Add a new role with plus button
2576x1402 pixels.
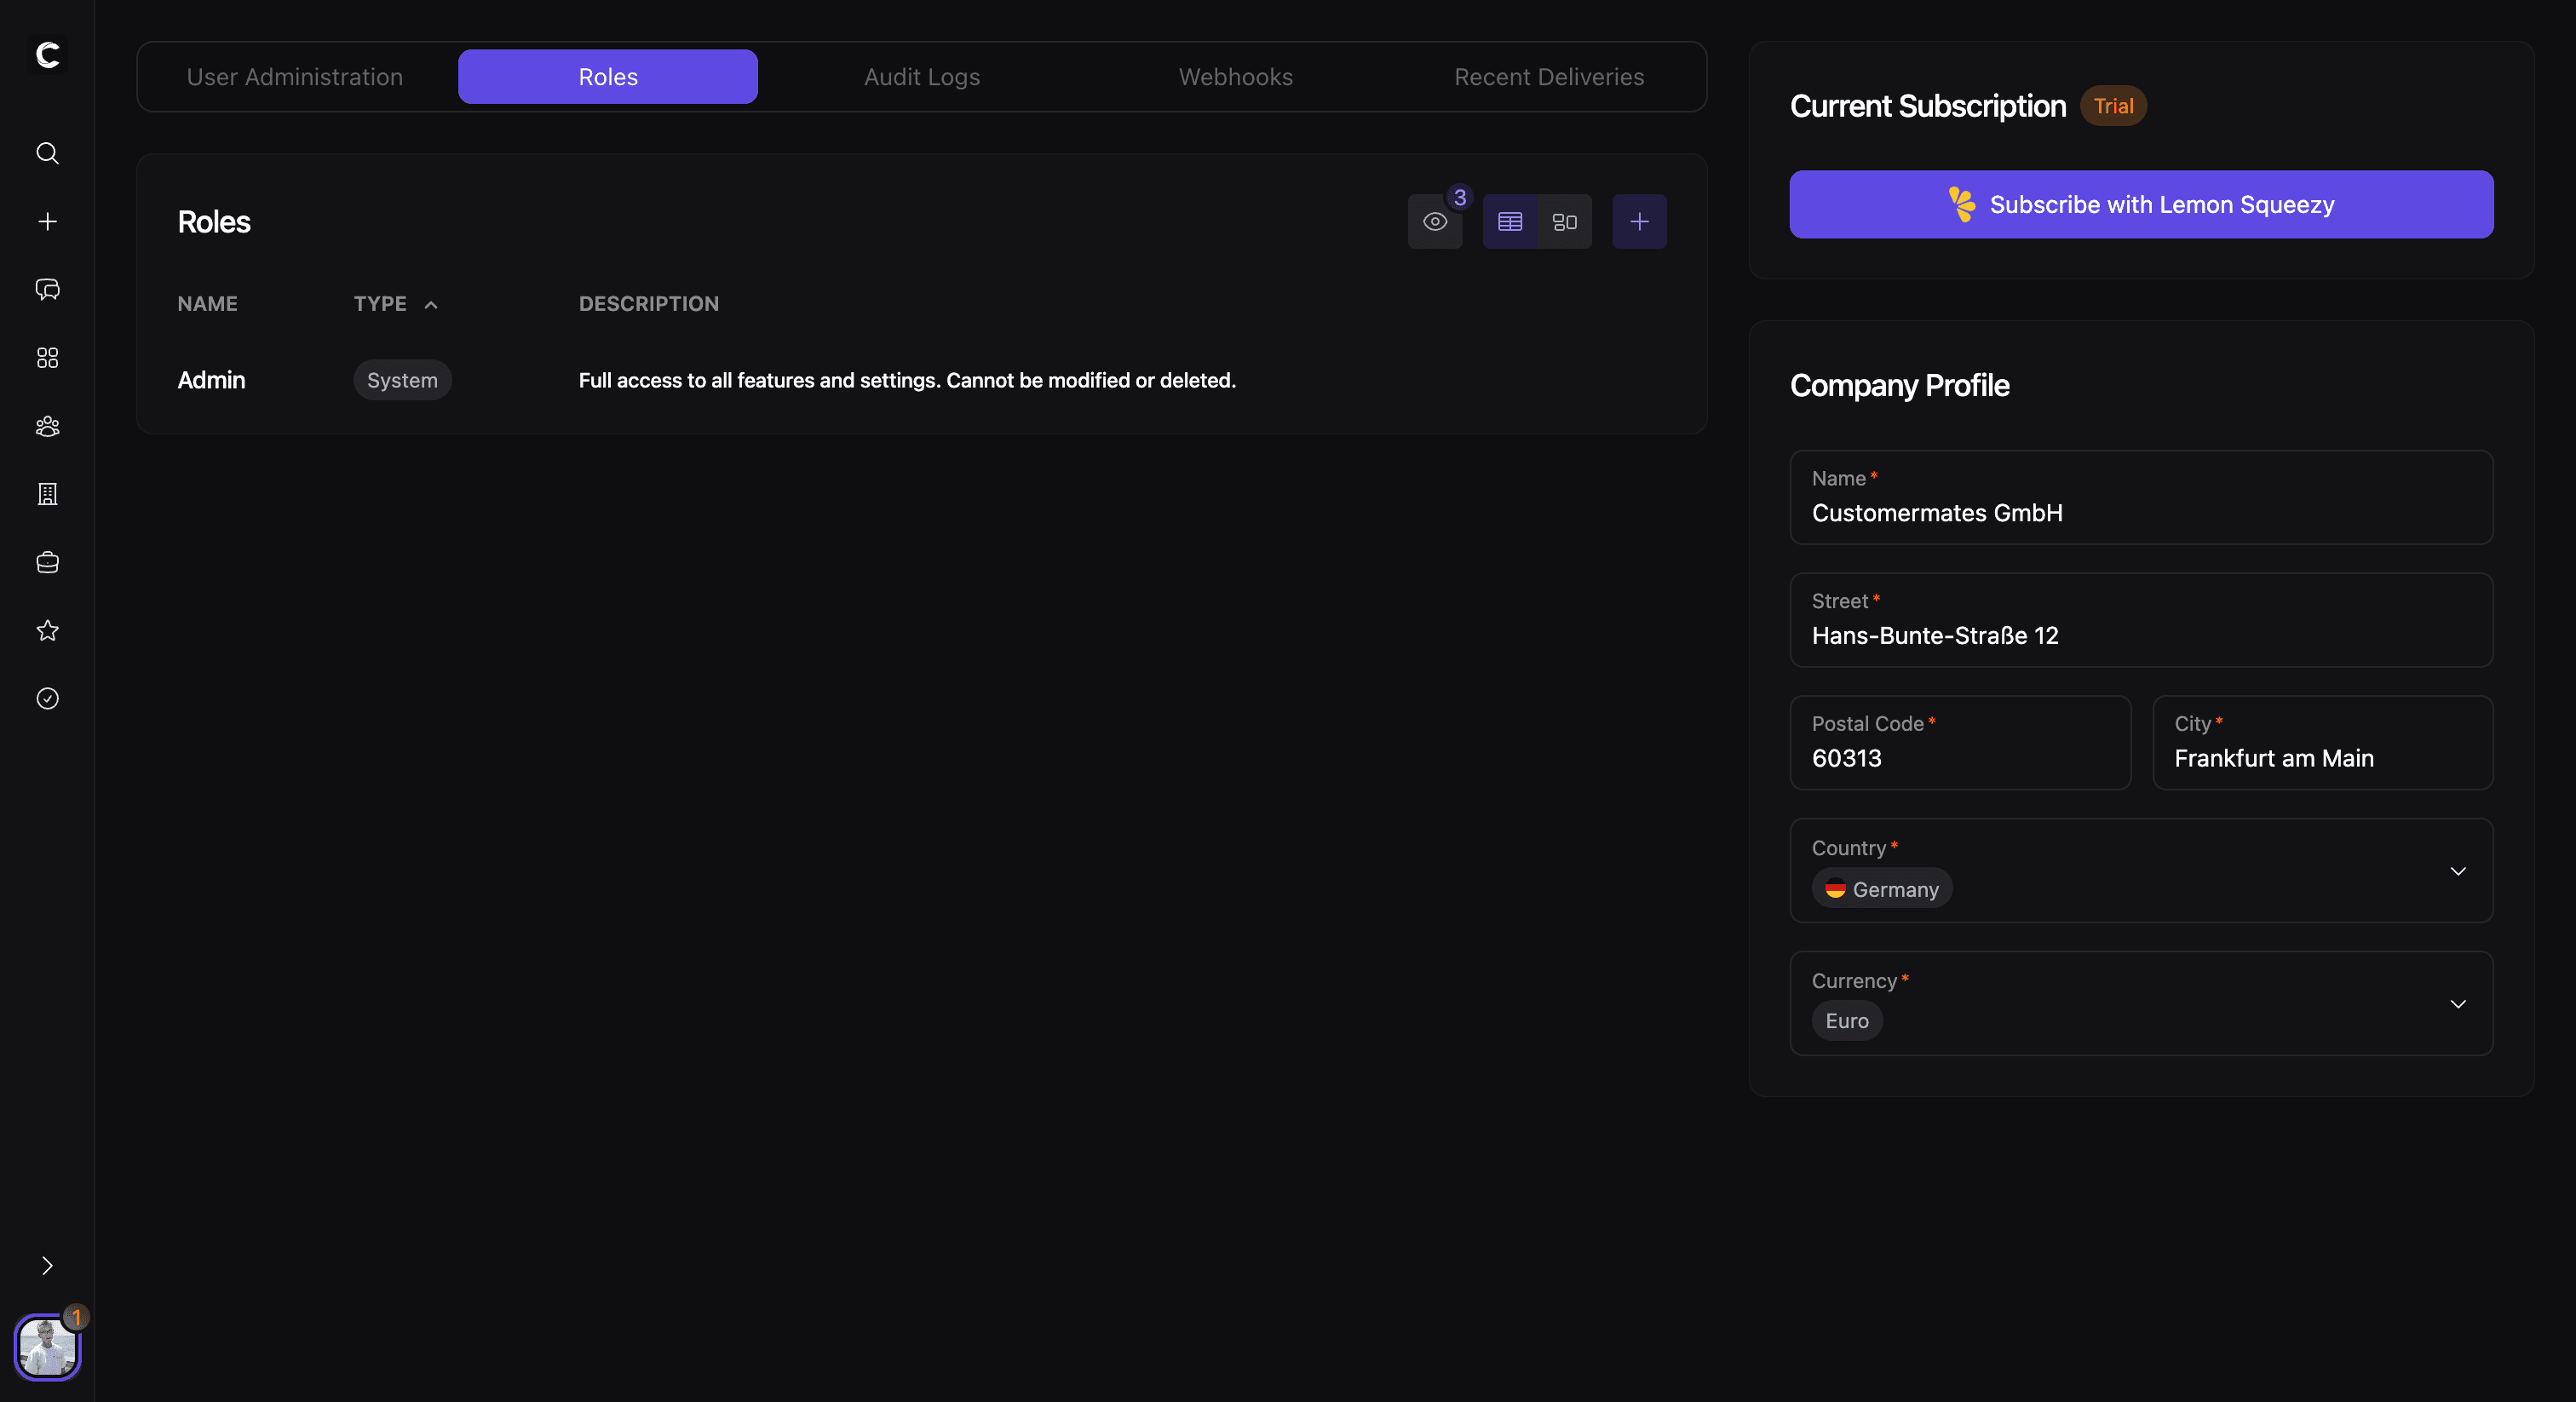coord(1638,222)
